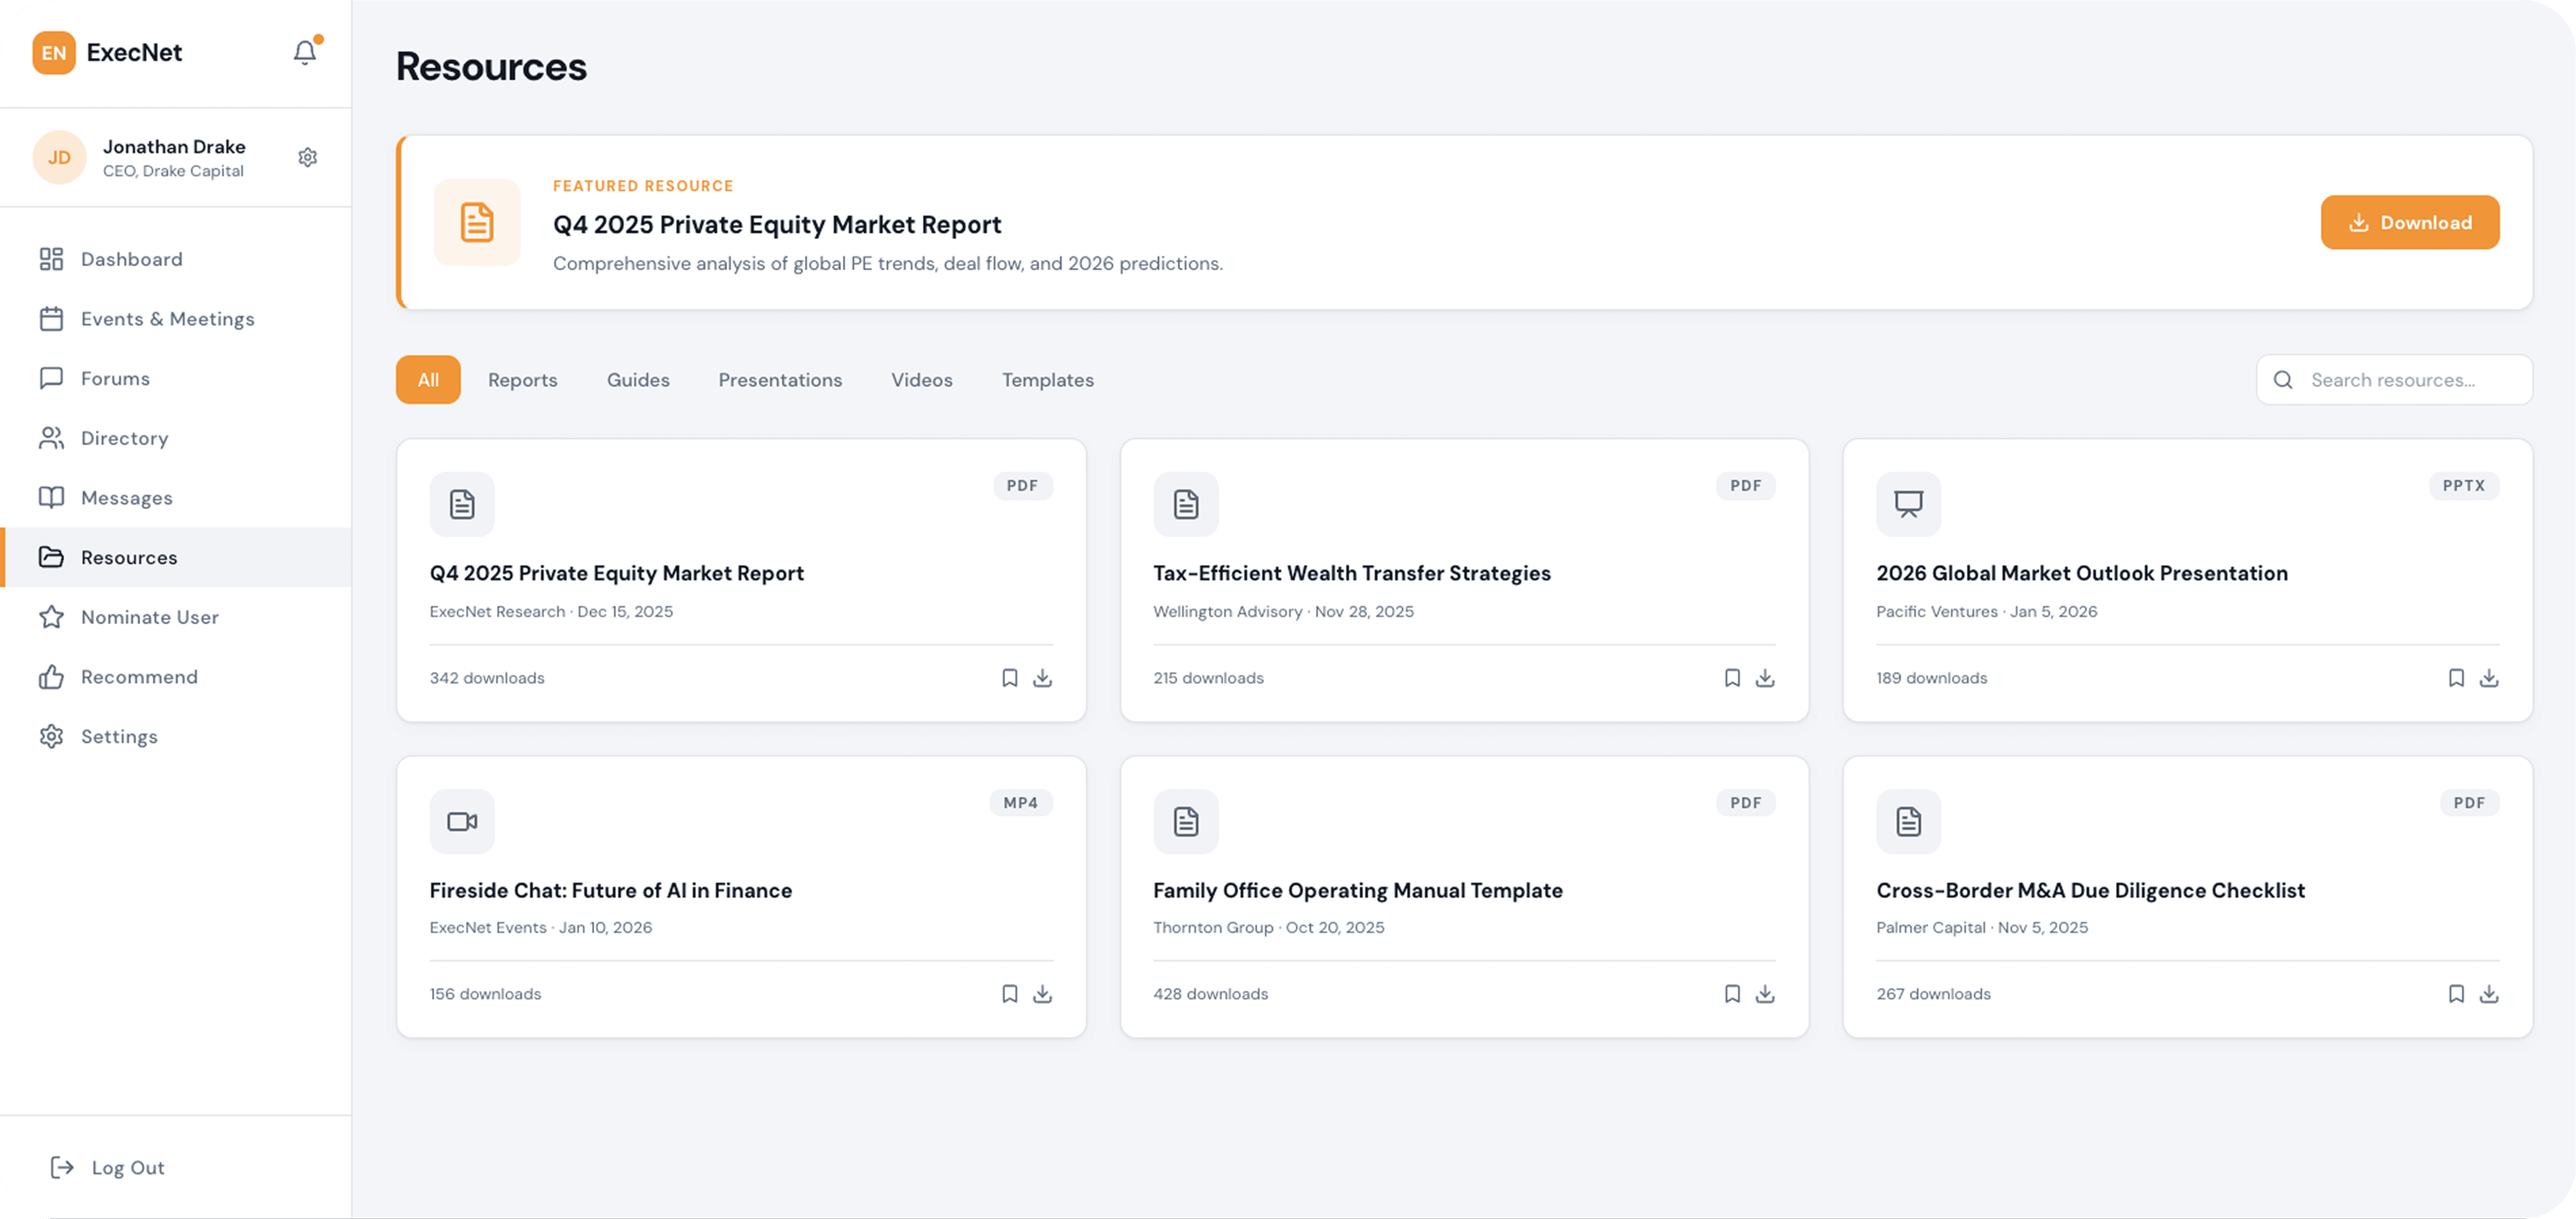Select the Videos filter tab
Screen dimensions: 2576x1219
tap(921, 380)
